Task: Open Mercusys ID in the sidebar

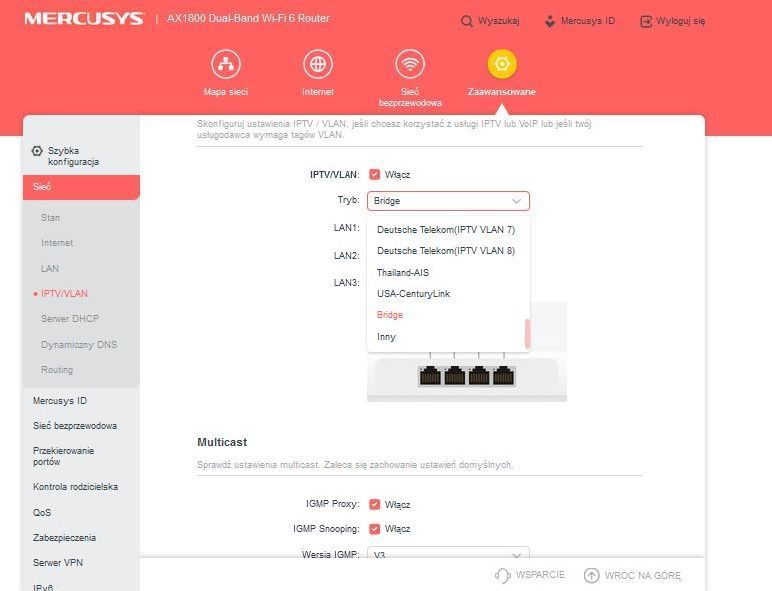Action: pos(60,401)
